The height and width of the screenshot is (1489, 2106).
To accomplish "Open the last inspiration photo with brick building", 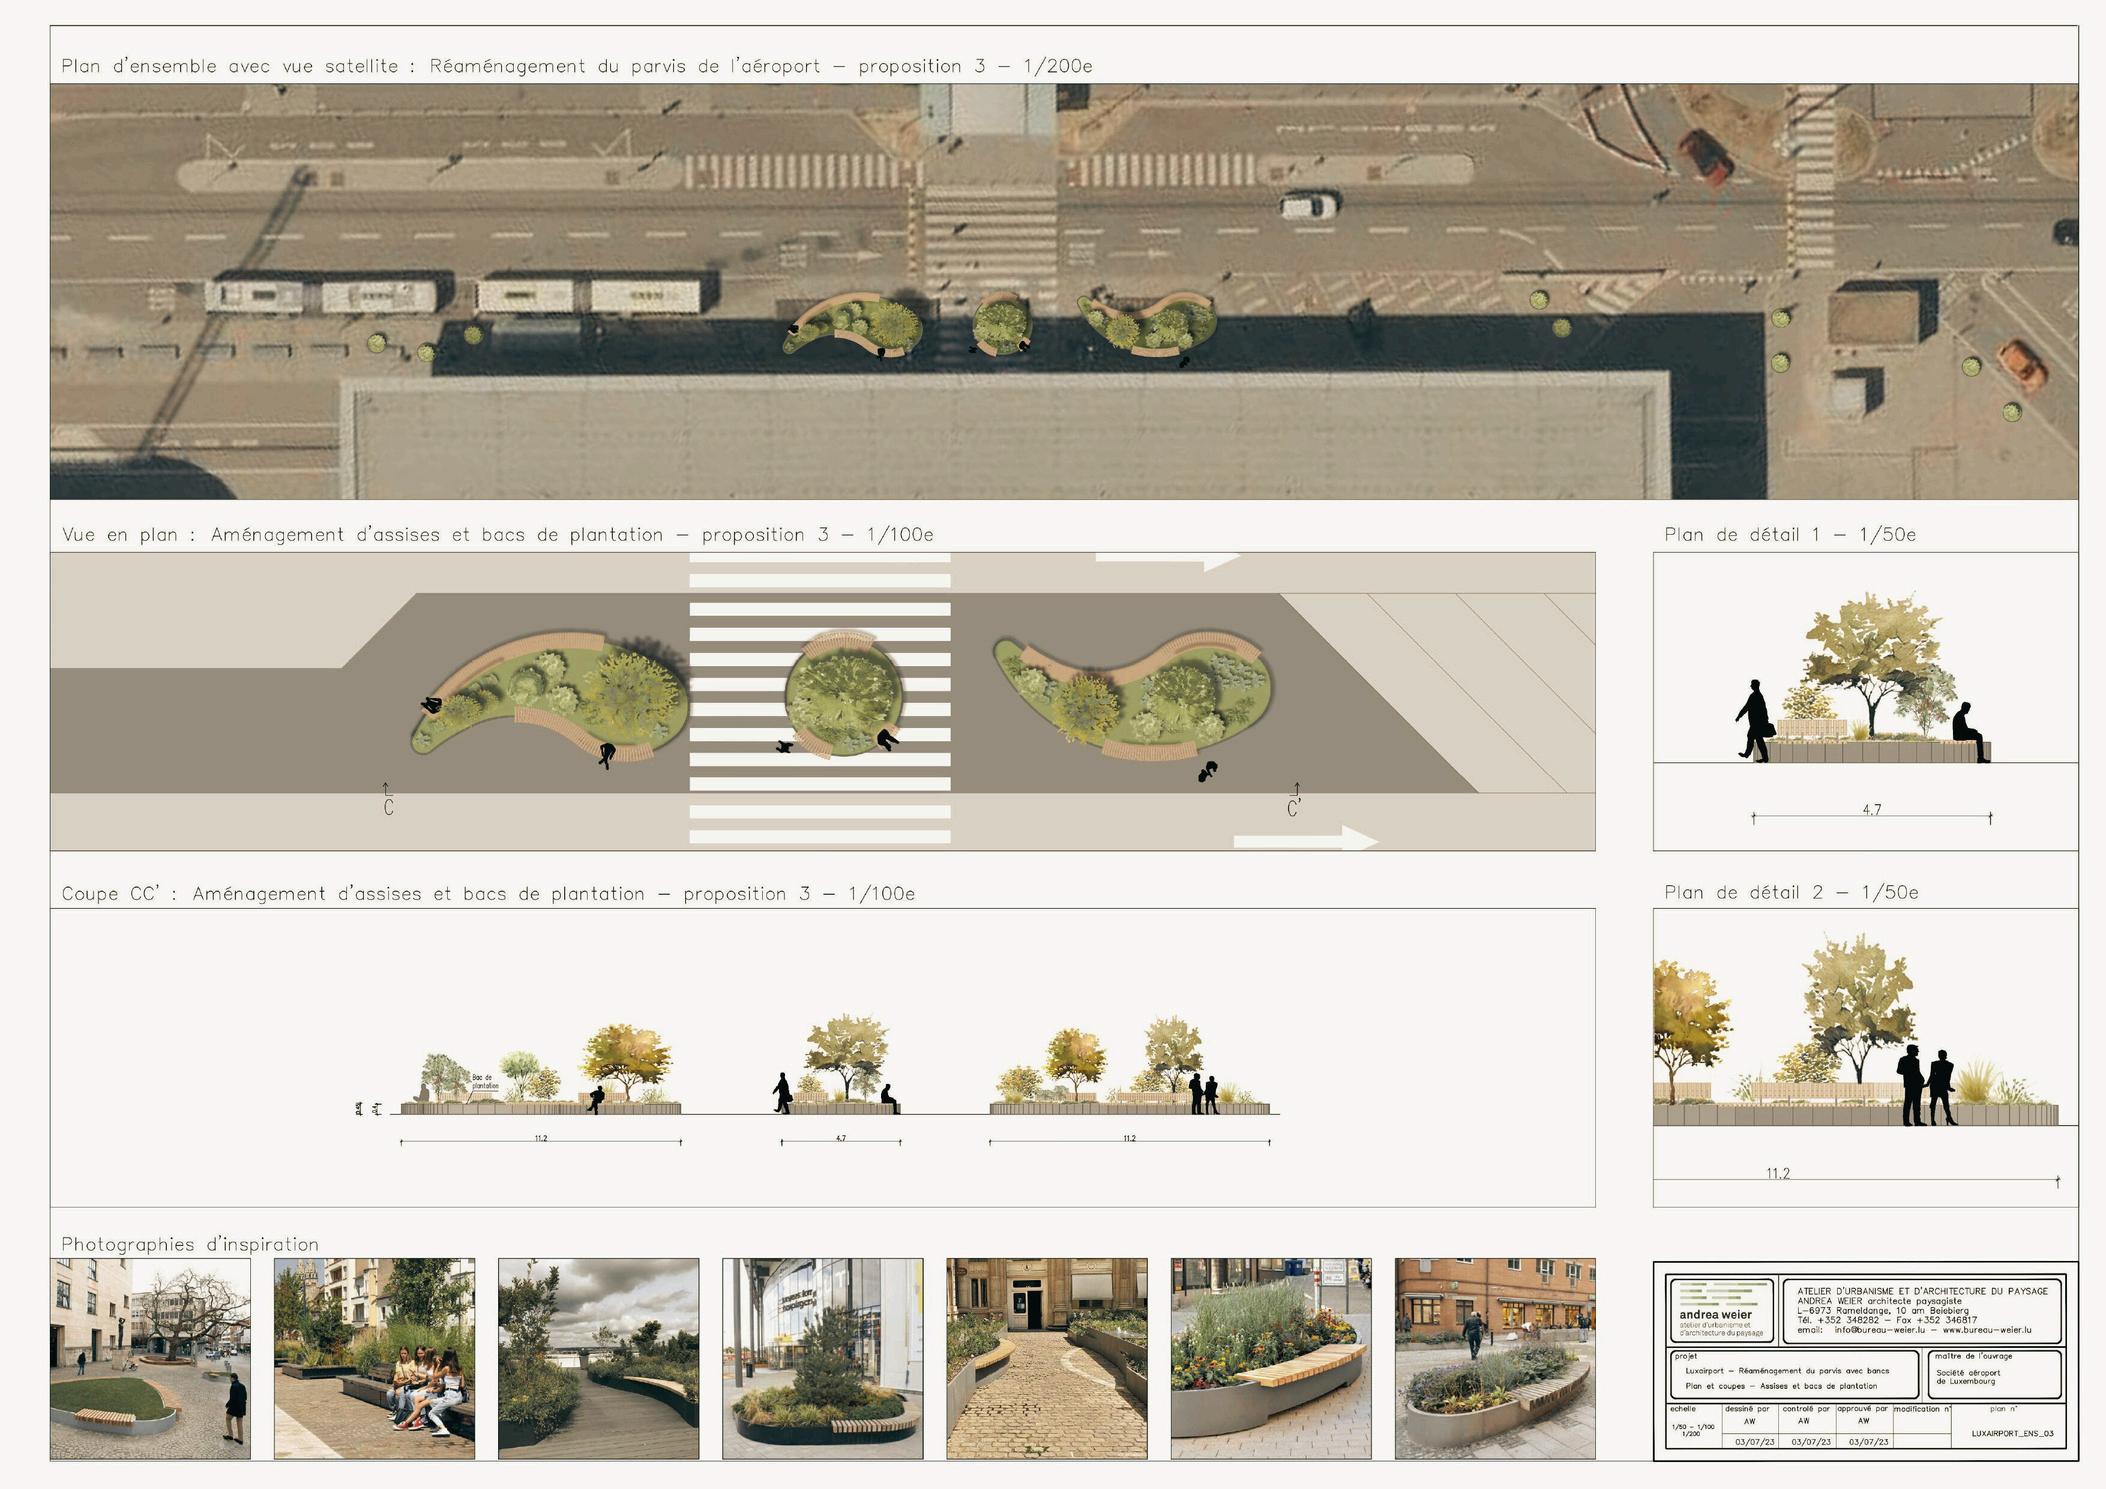I will pos(1494,1358).
